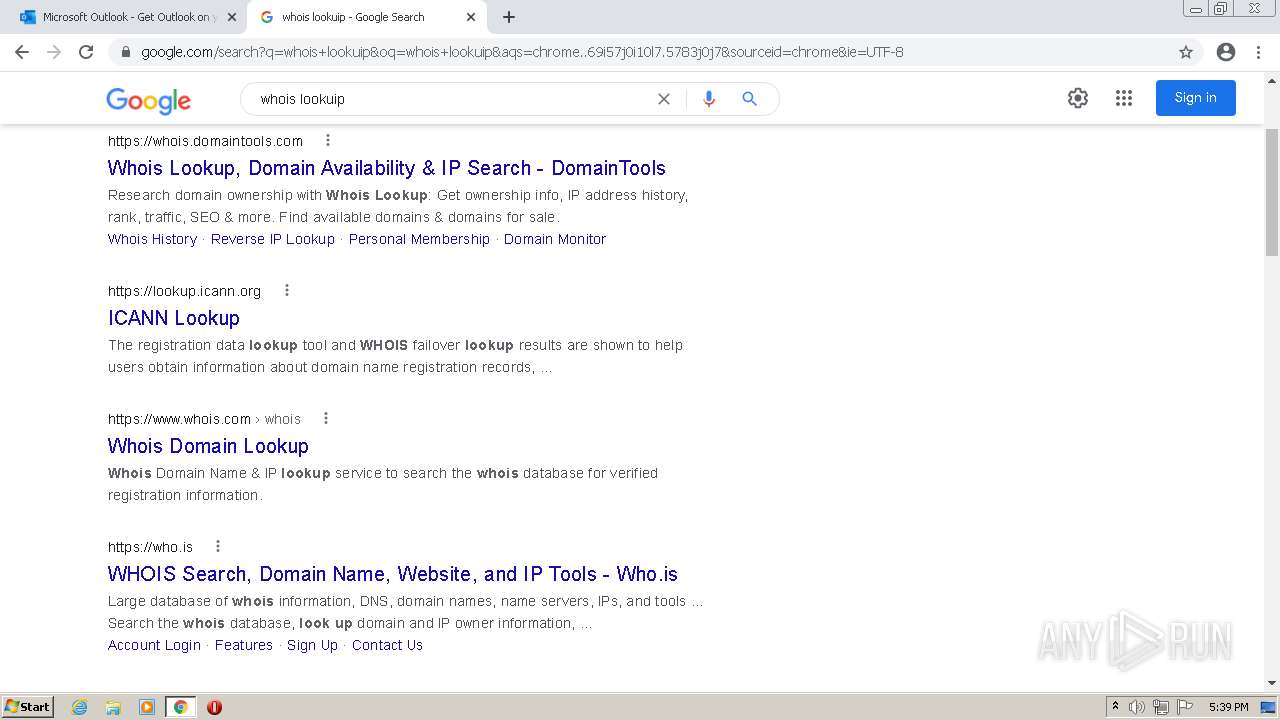The image size is (1280, 720).
Task: Open Windows Explorer folder from the taskbar
Action: coord(113,707)
